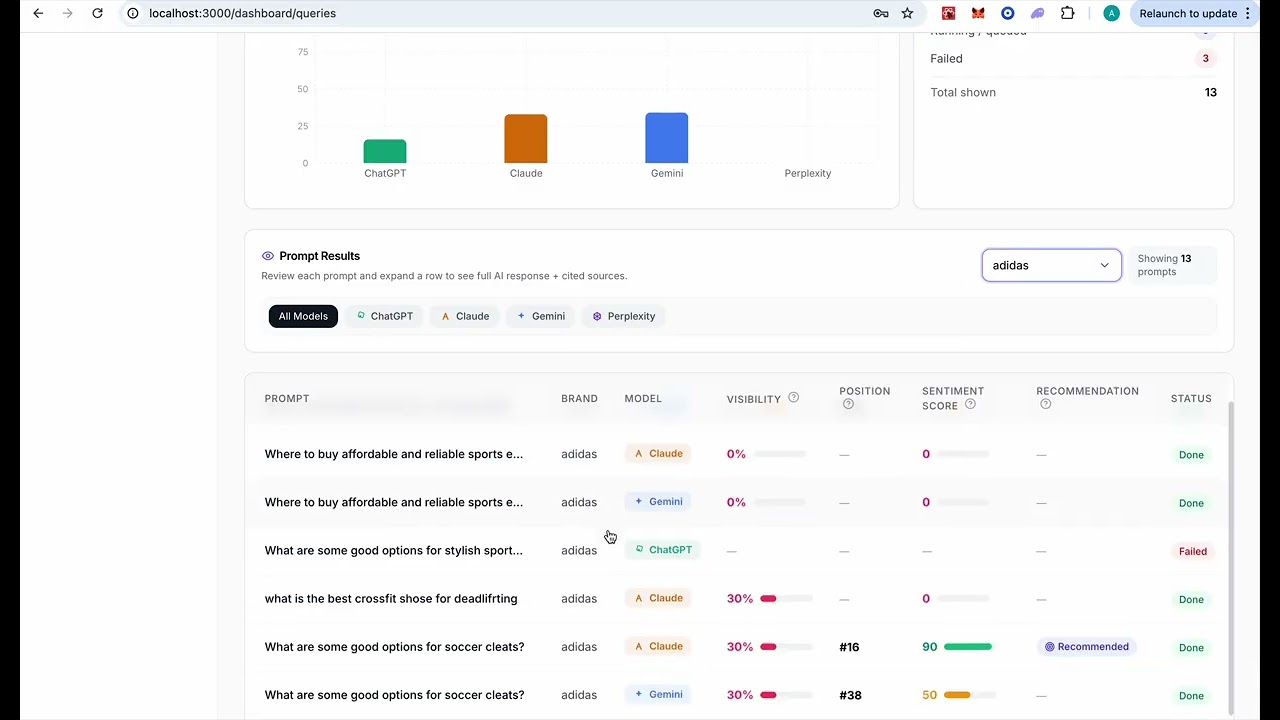Open the Extensions puzzle menu
The width and height of the screenshot is (1280, 720).
pos(1067,13)
